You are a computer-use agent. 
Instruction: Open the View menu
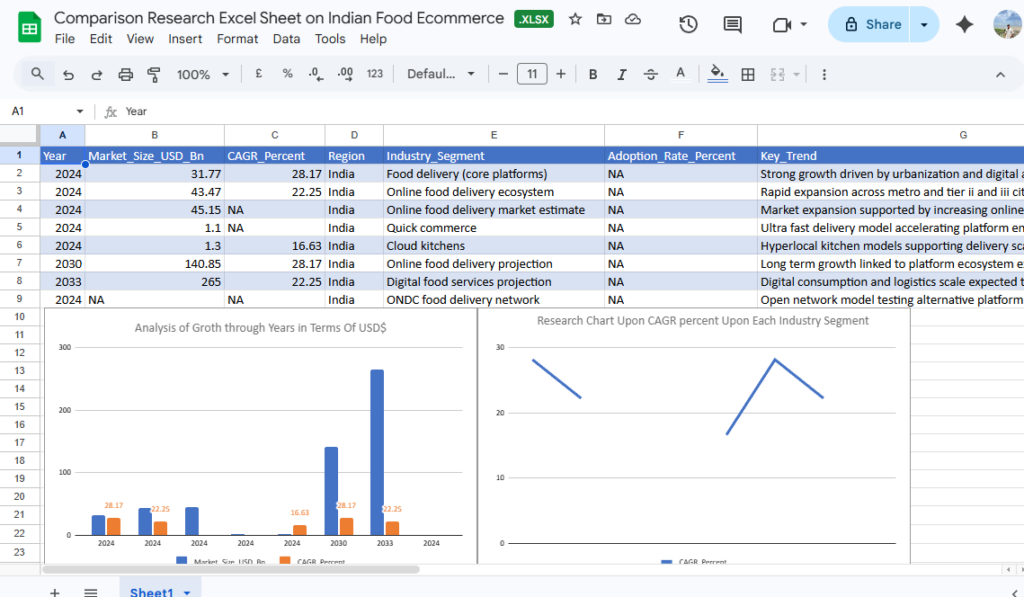click(140, 39)
